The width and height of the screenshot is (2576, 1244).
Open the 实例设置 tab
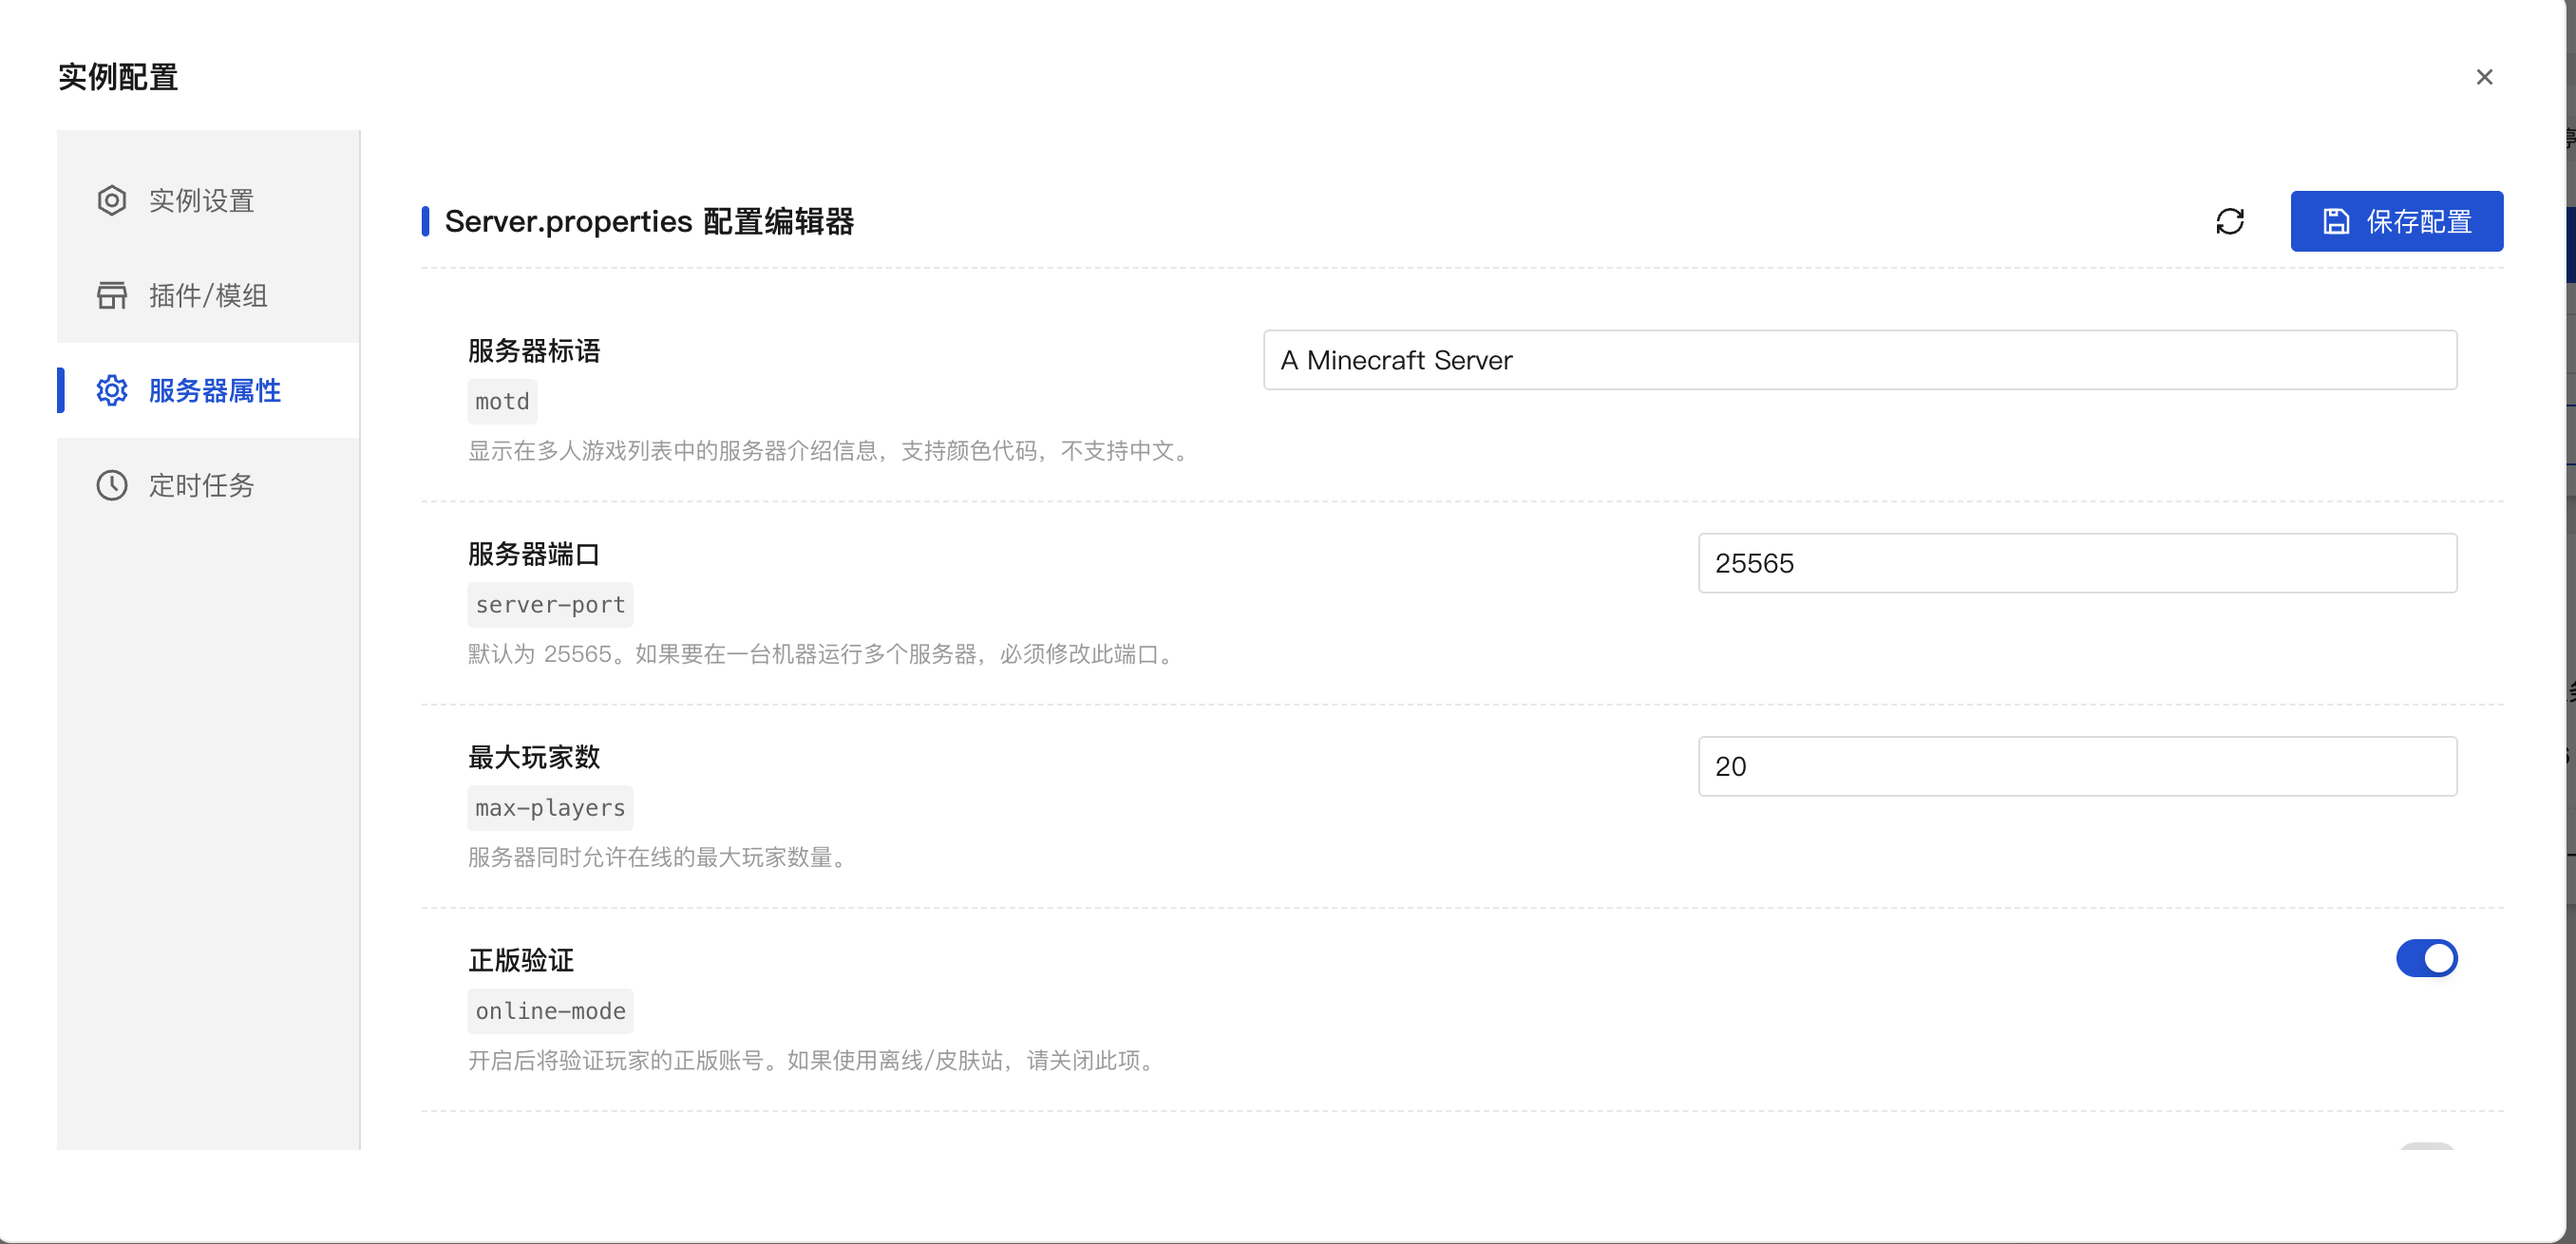tap(201, 200)
